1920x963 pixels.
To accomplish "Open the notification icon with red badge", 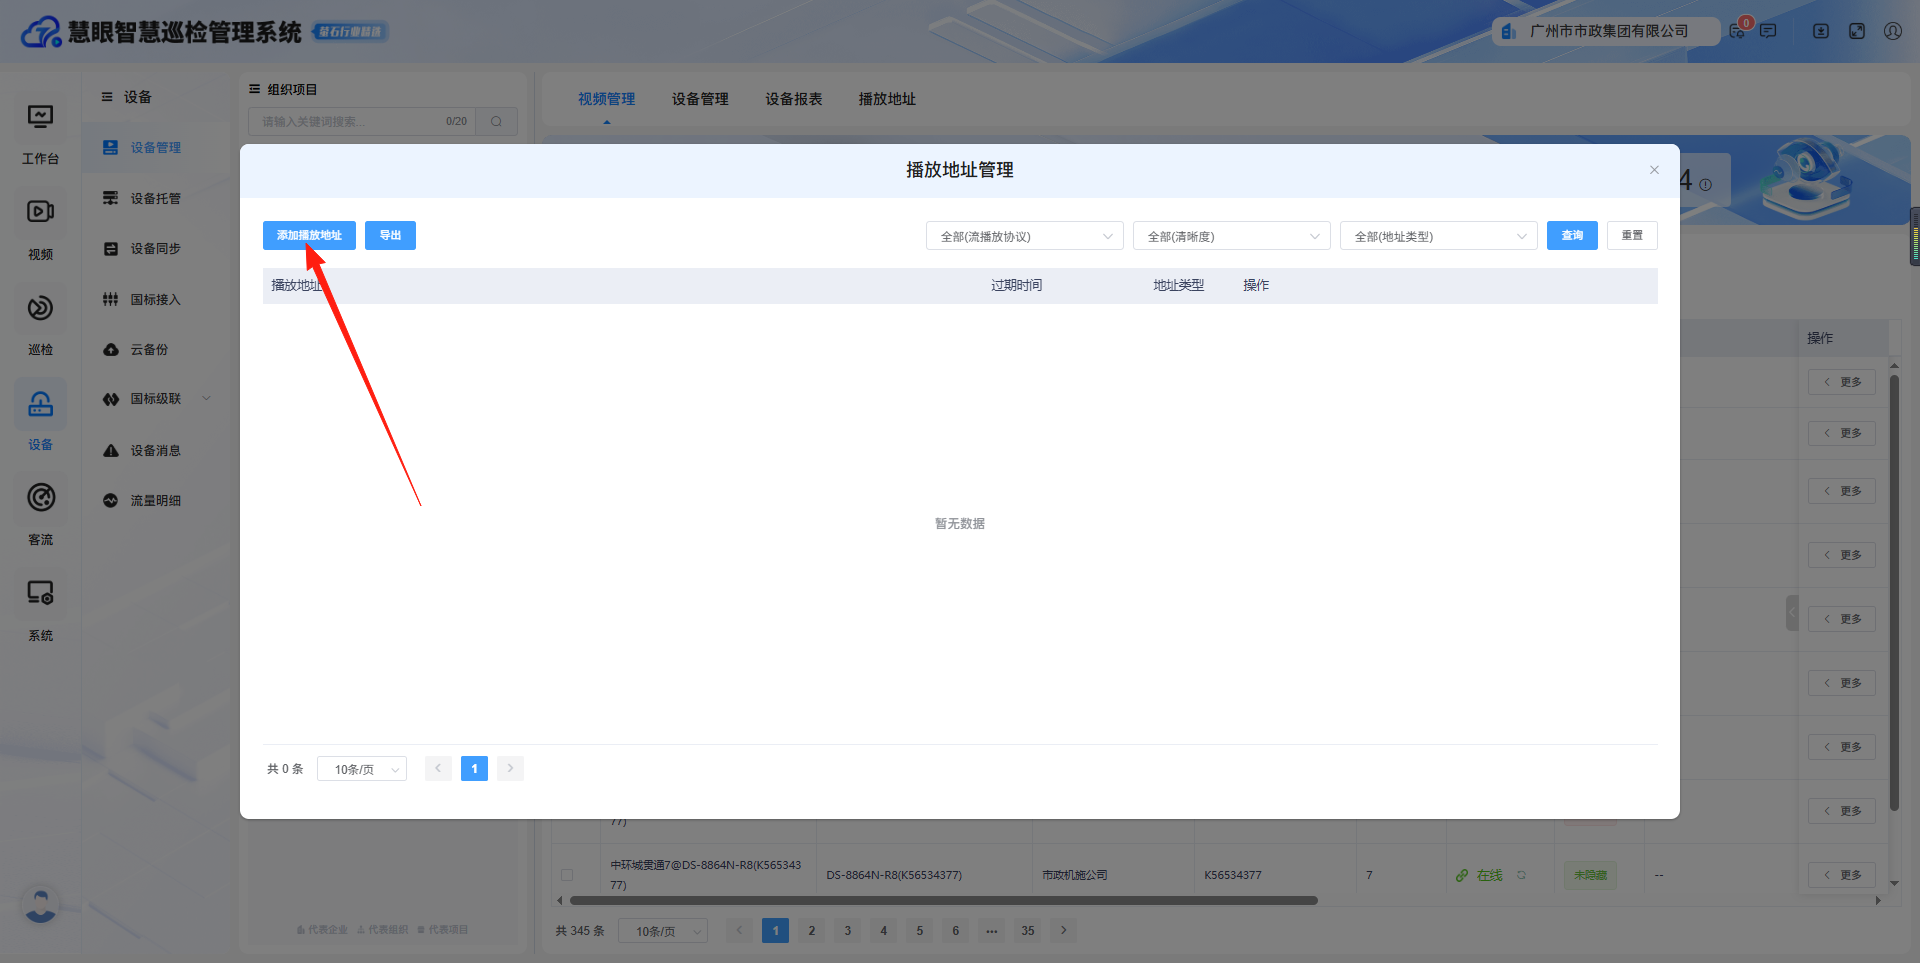I will point(1738,31).
